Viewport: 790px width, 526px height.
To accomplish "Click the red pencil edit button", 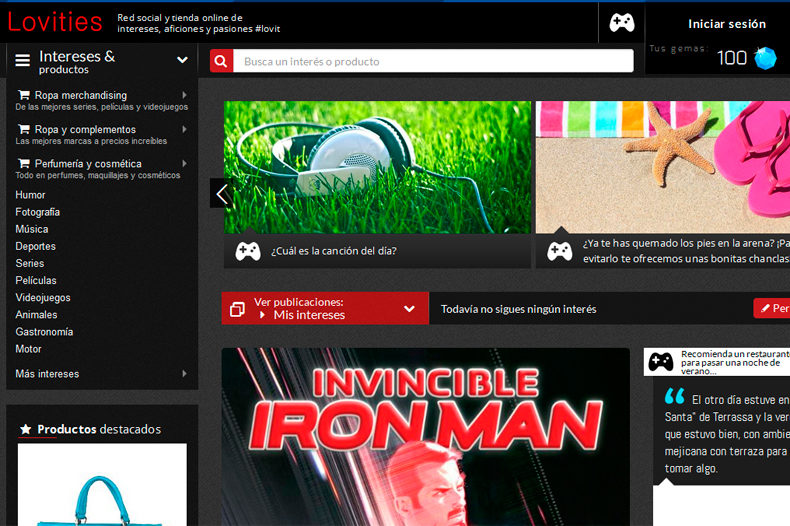I will coord(772,308).
